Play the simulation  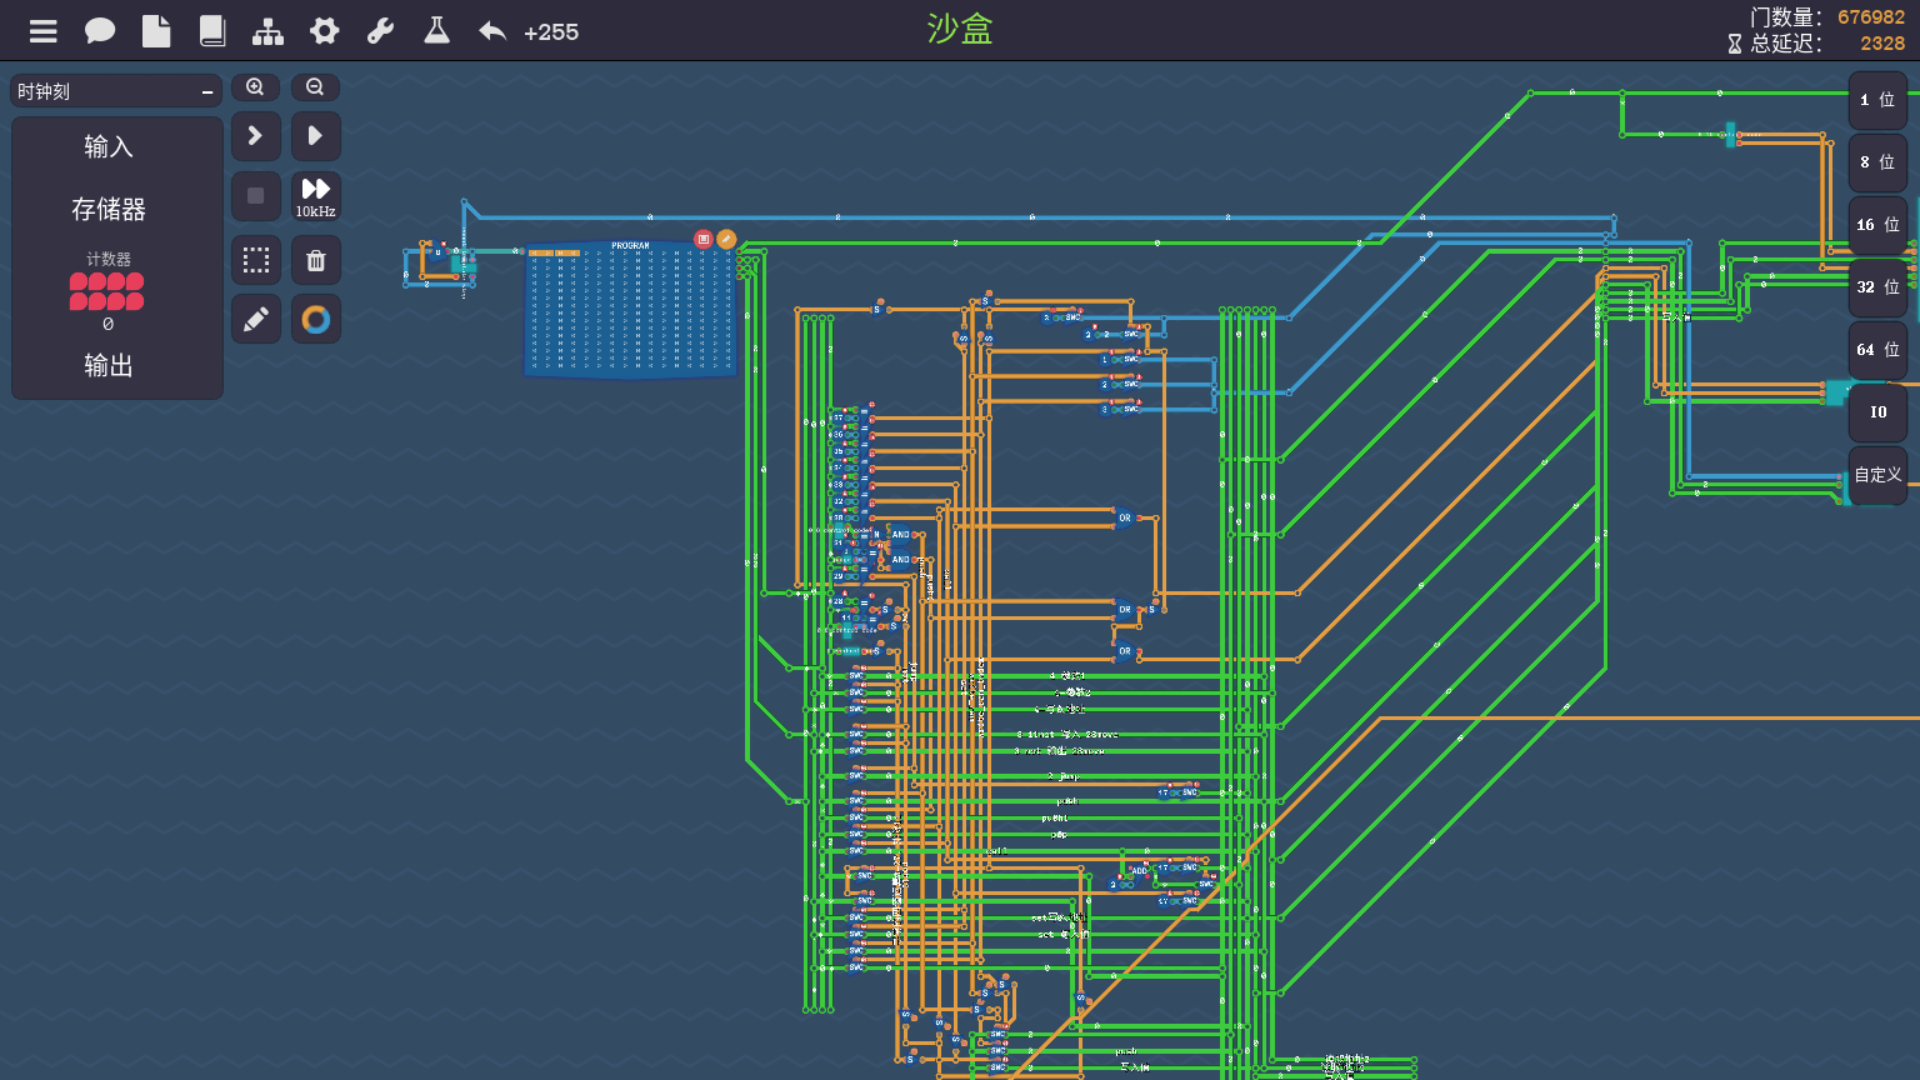pos(315,135)
